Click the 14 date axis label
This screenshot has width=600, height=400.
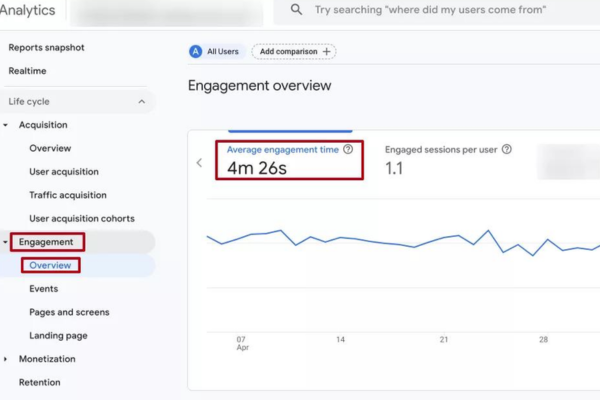[341, 340]
